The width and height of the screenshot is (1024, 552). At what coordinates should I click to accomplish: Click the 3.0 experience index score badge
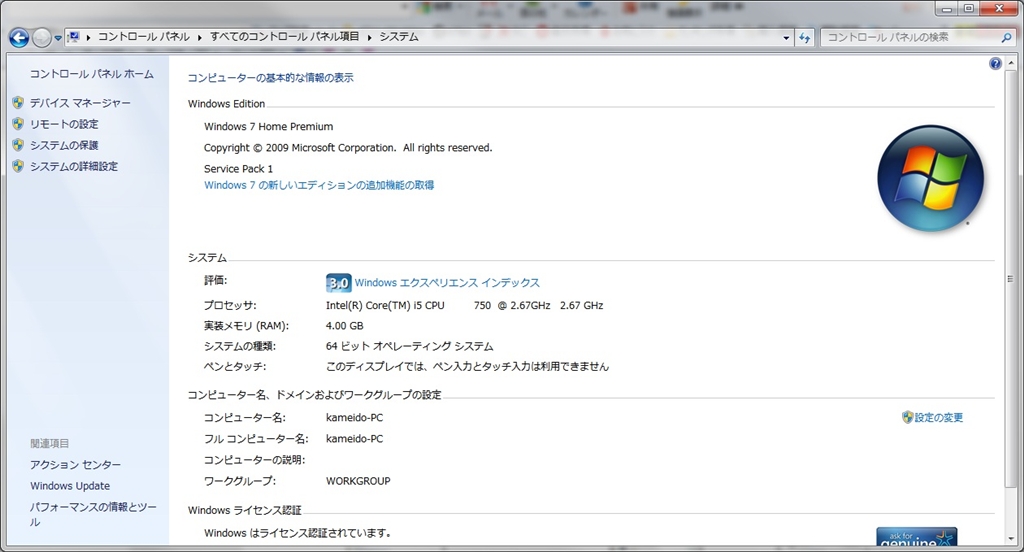coord(338,283)
